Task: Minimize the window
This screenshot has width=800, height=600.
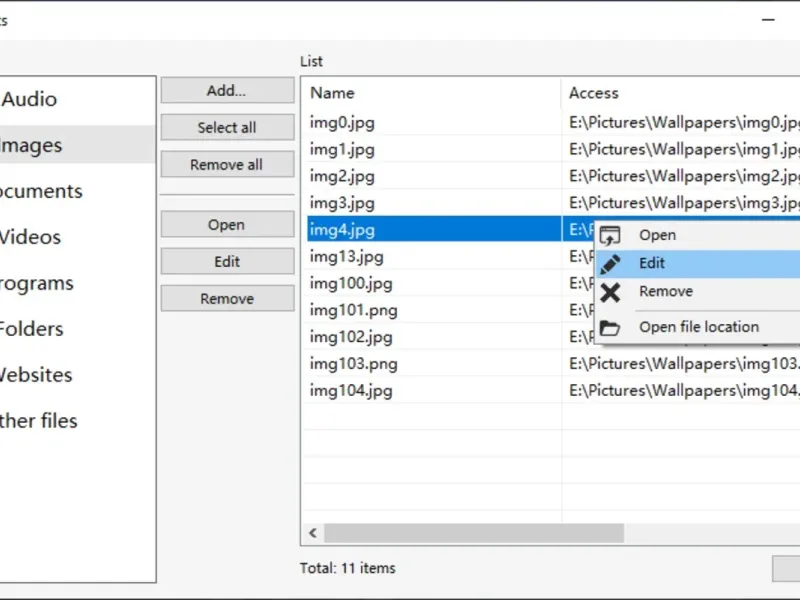Action: click(768, 20)
